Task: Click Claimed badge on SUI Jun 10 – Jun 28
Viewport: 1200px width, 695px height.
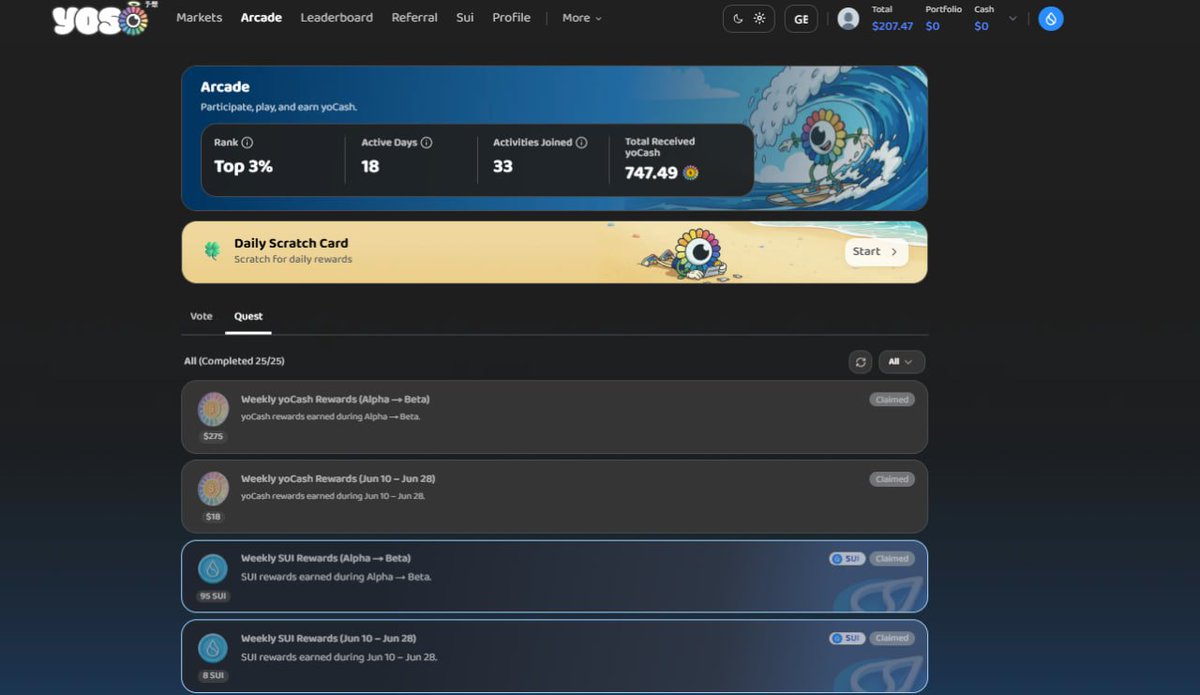Action: (891, 638)
